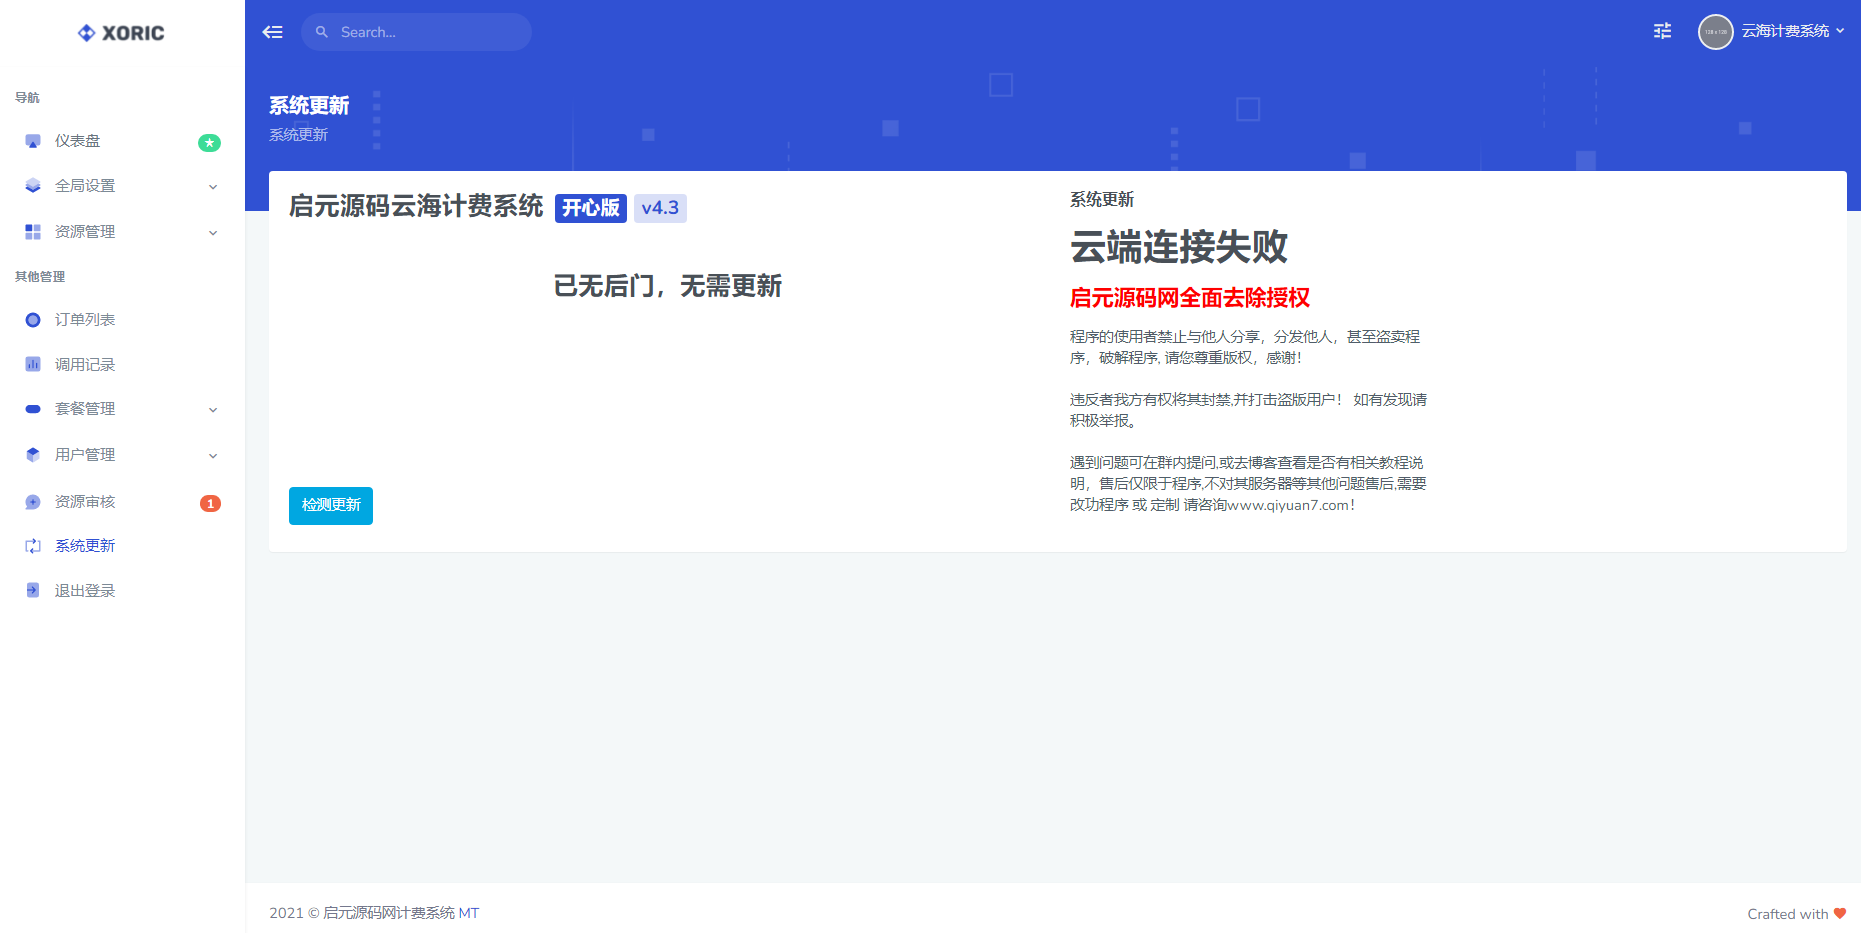Click the user avatar image
This screenshot has height=933, width=1861.
(x=1715, y=32)
